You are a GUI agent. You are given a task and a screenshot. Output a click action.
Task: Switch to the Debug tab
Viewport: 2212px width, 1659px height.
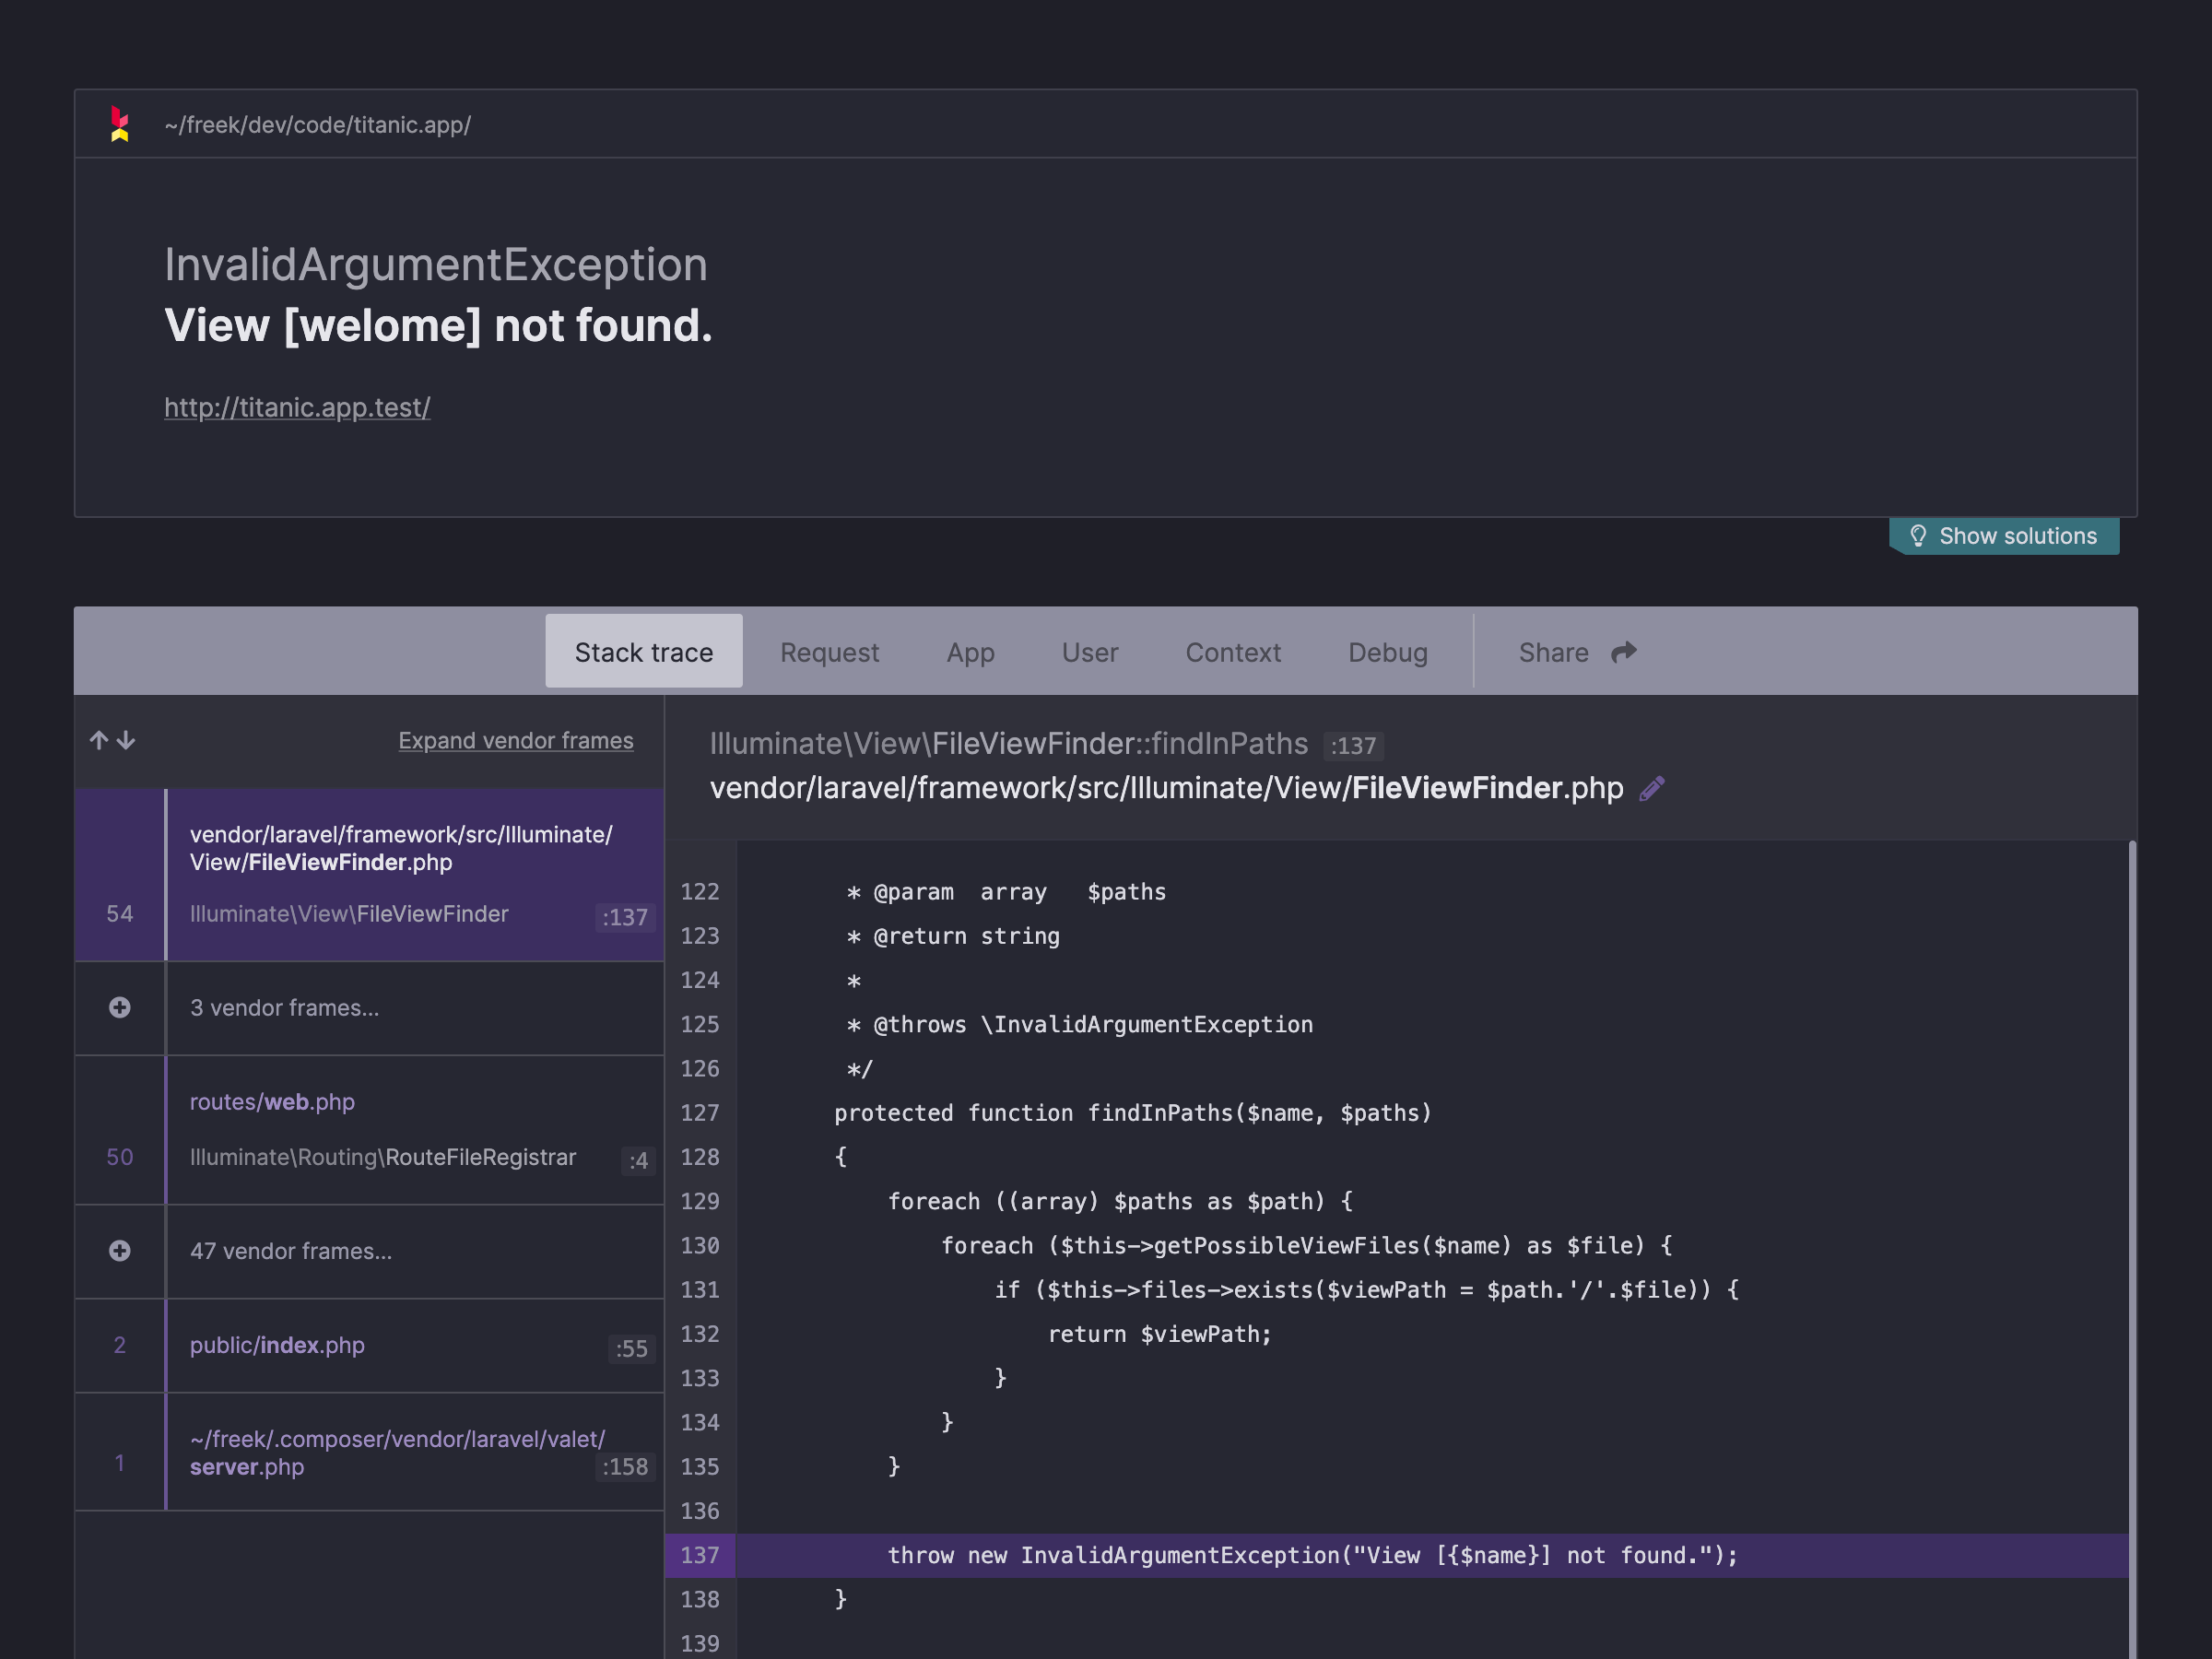tap(1387, 652)
